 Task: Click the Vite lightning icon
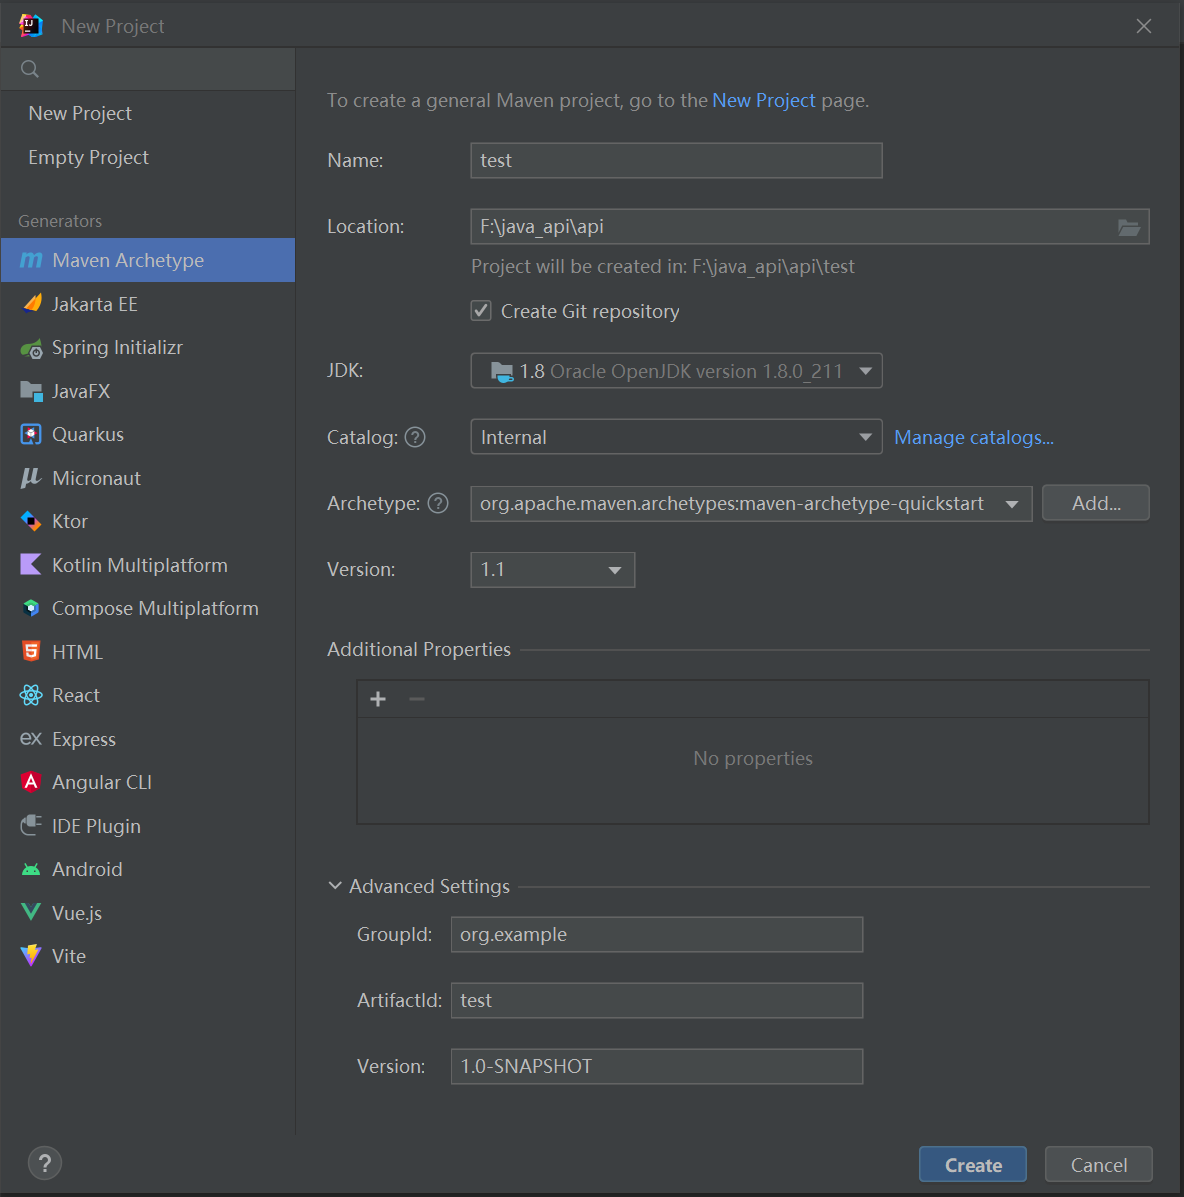(31, 956)
